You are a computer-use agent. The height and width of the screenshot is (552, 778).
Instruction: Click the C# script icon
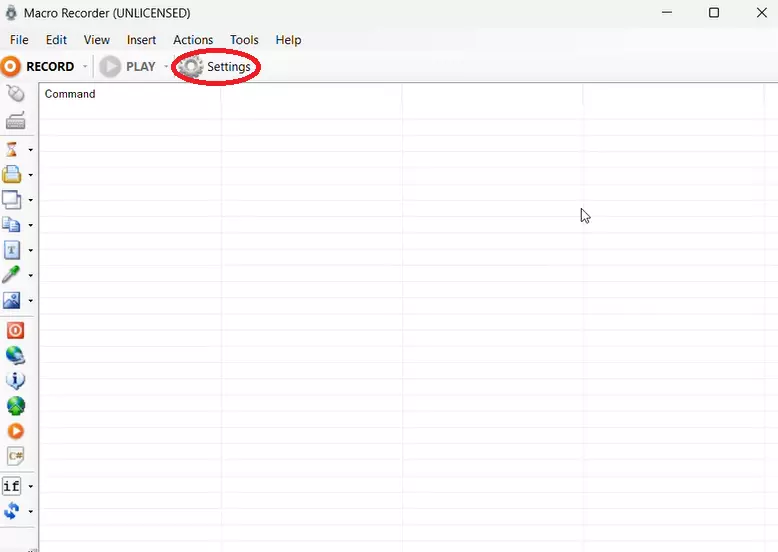pos(15,456)
